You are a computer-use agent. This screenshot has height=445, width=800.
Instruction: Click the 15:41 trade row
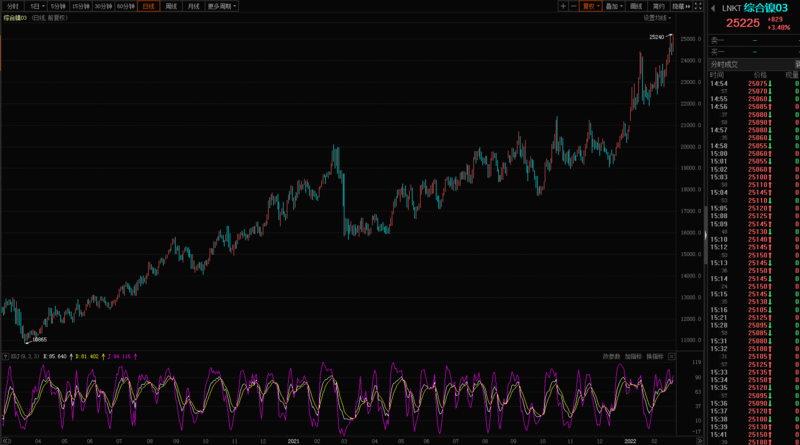point(754,435)
